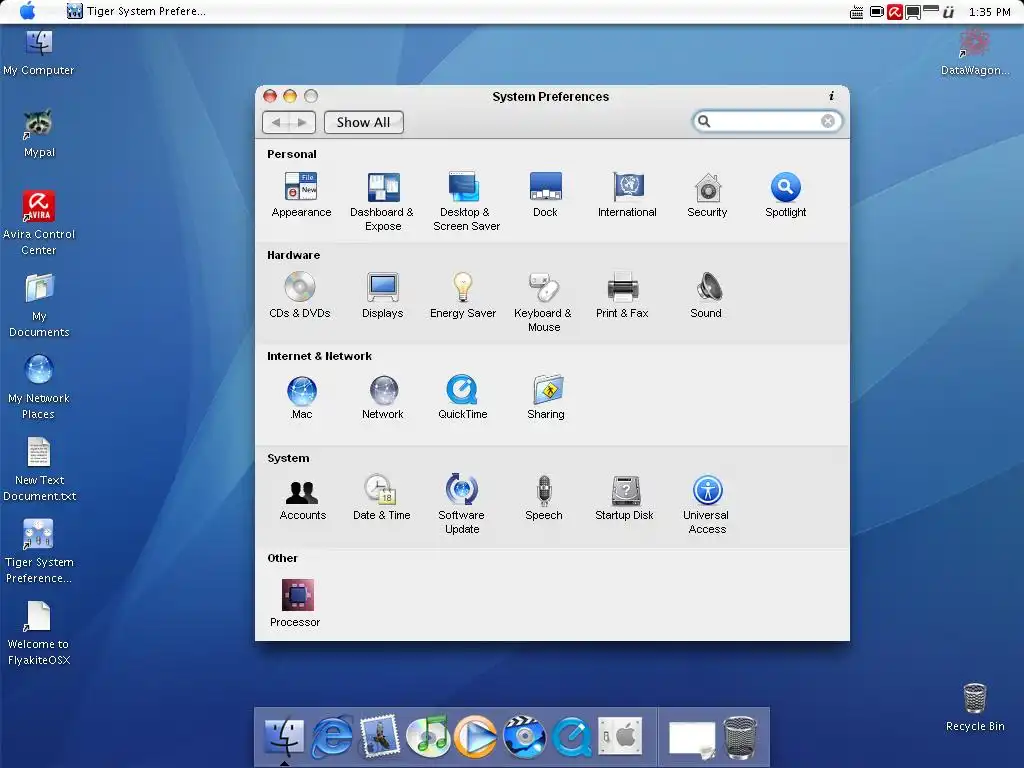Click the white document stack in dock
This screenshot has height=768, width=1024.
(692, 740)
